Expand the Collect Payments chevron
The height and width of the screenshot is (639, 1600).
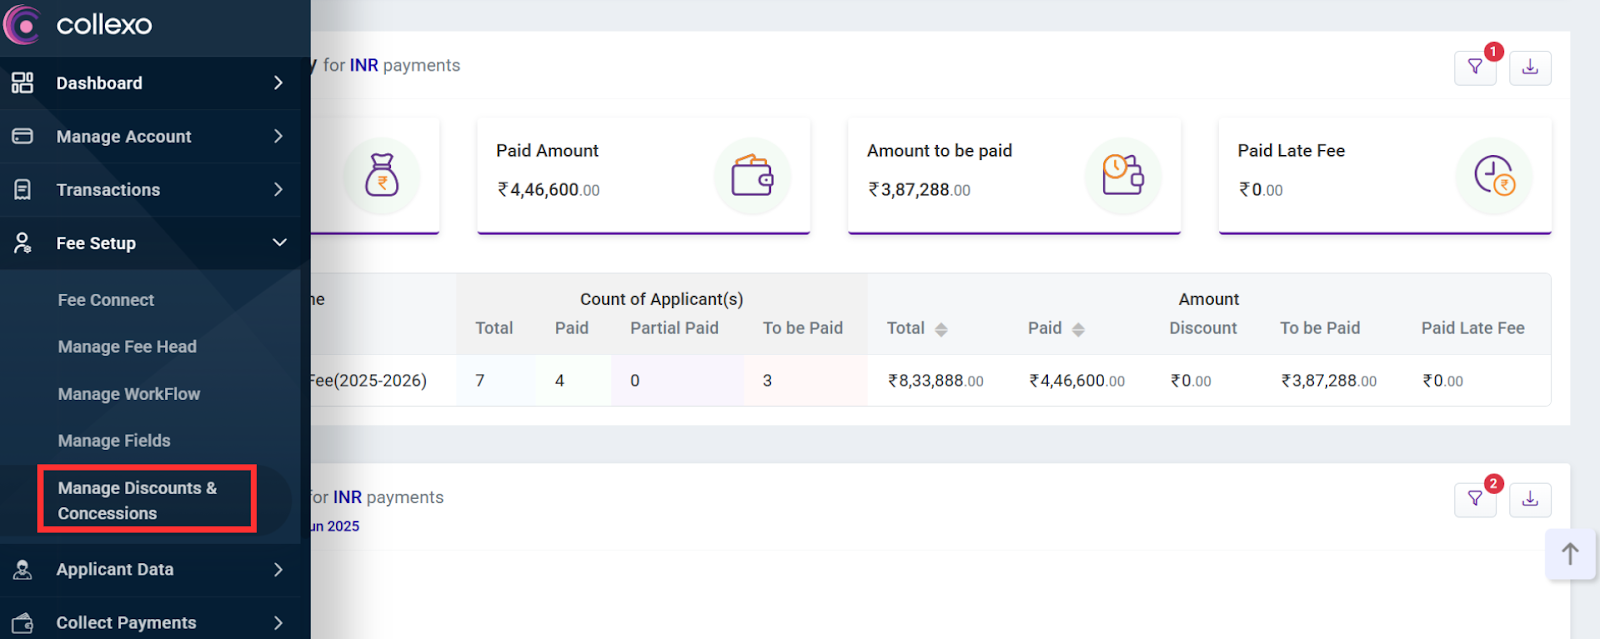point(279,623)
